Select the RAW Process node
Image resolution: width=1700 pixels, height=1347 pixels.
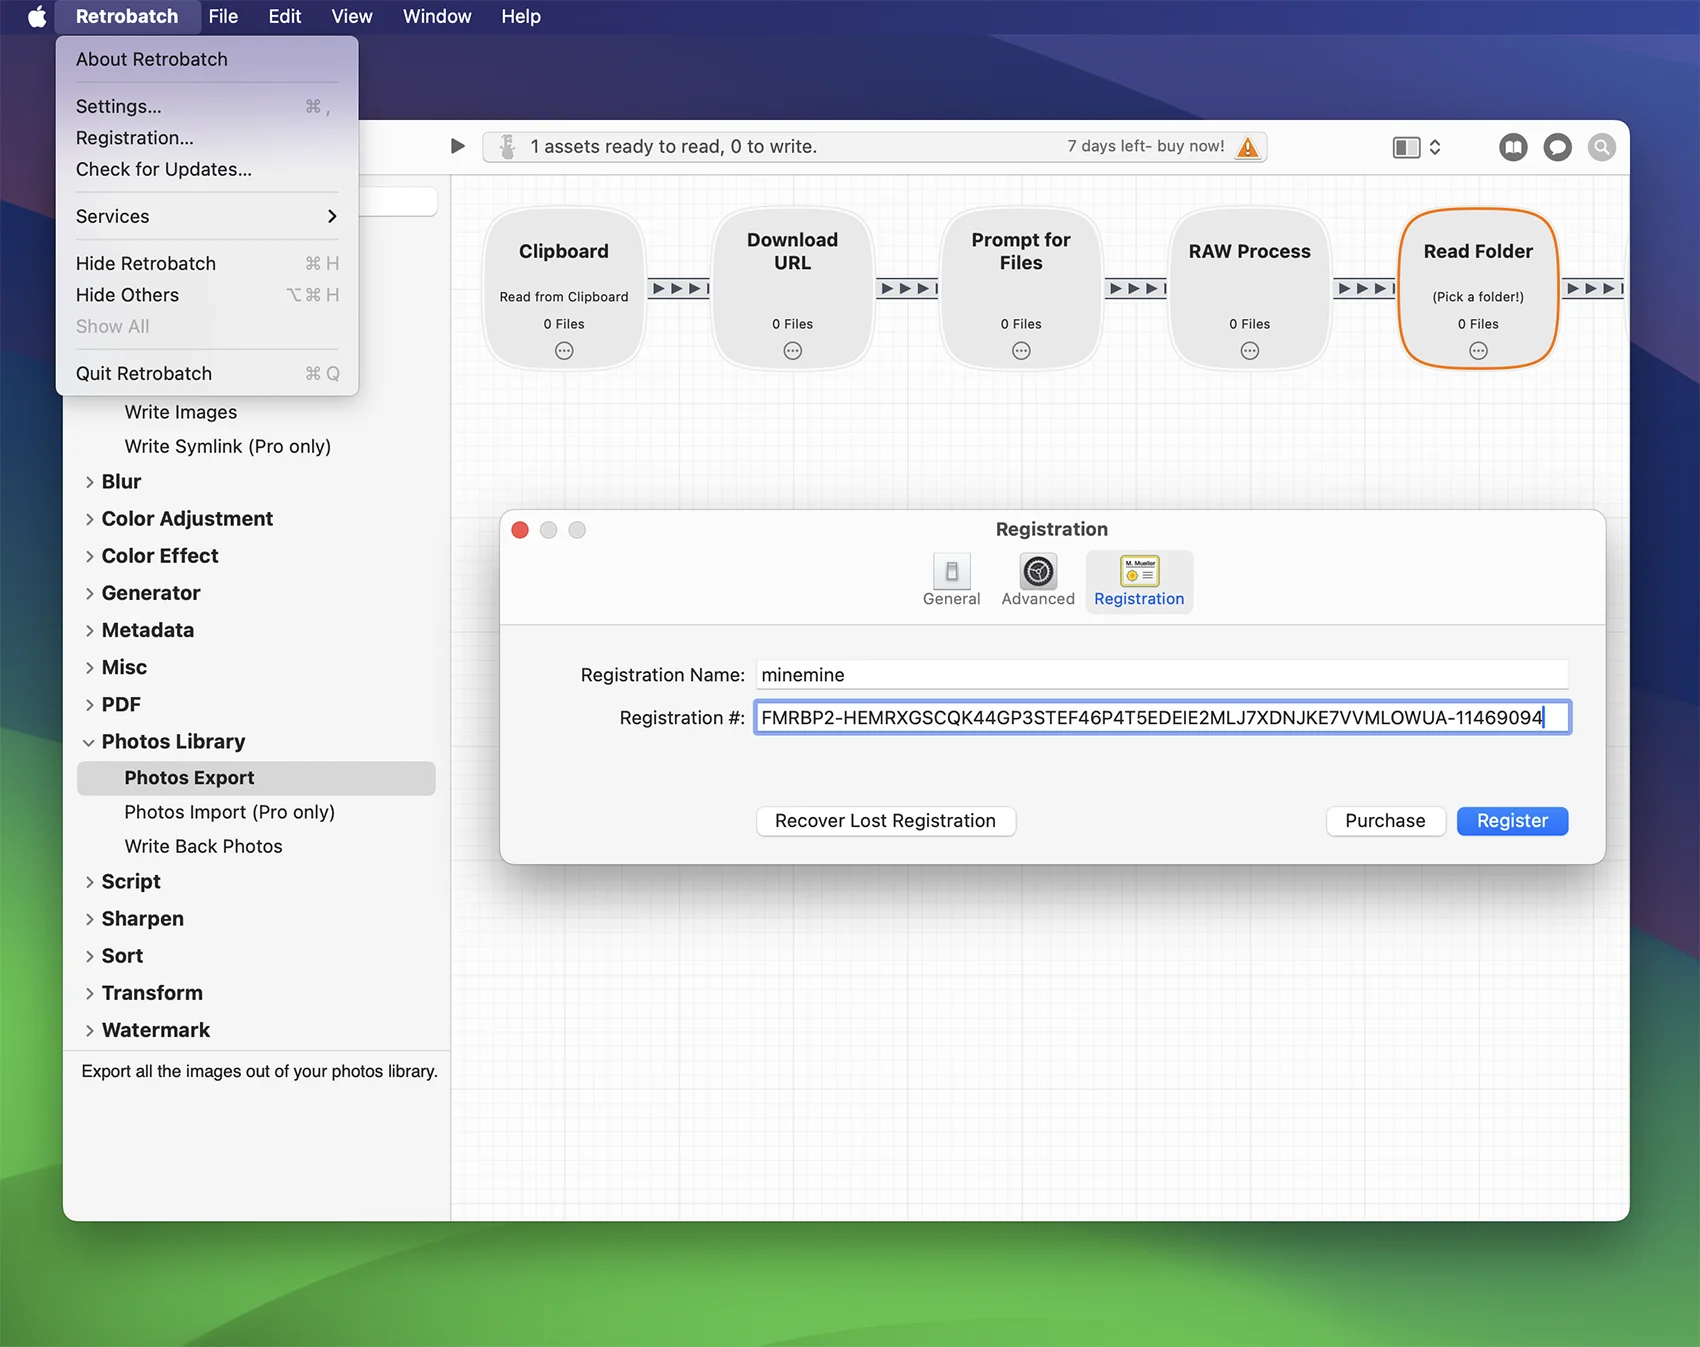(x=1250, y=289)
